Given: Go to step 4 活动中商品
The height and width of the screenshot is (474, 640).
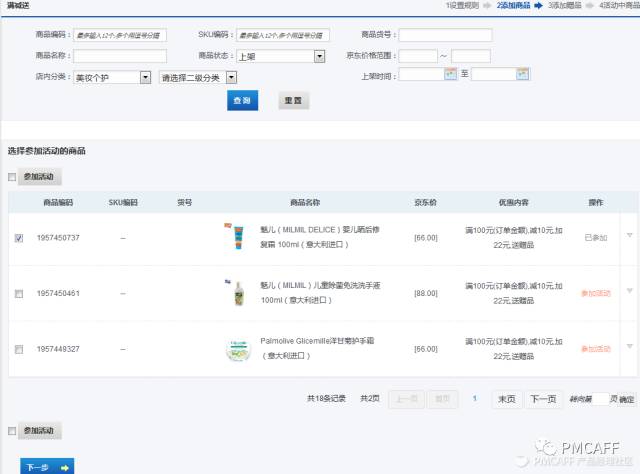Looking at the screenshot, I should (x=619, y=5).
